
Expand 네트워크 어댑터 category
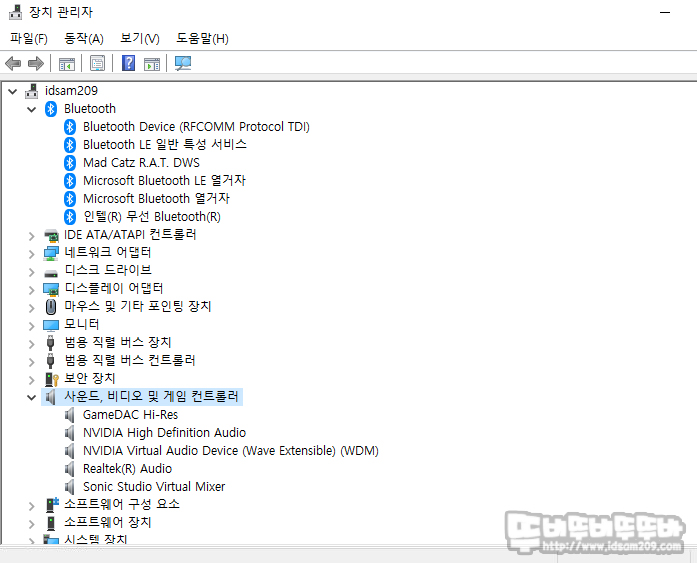click(32, 254)
